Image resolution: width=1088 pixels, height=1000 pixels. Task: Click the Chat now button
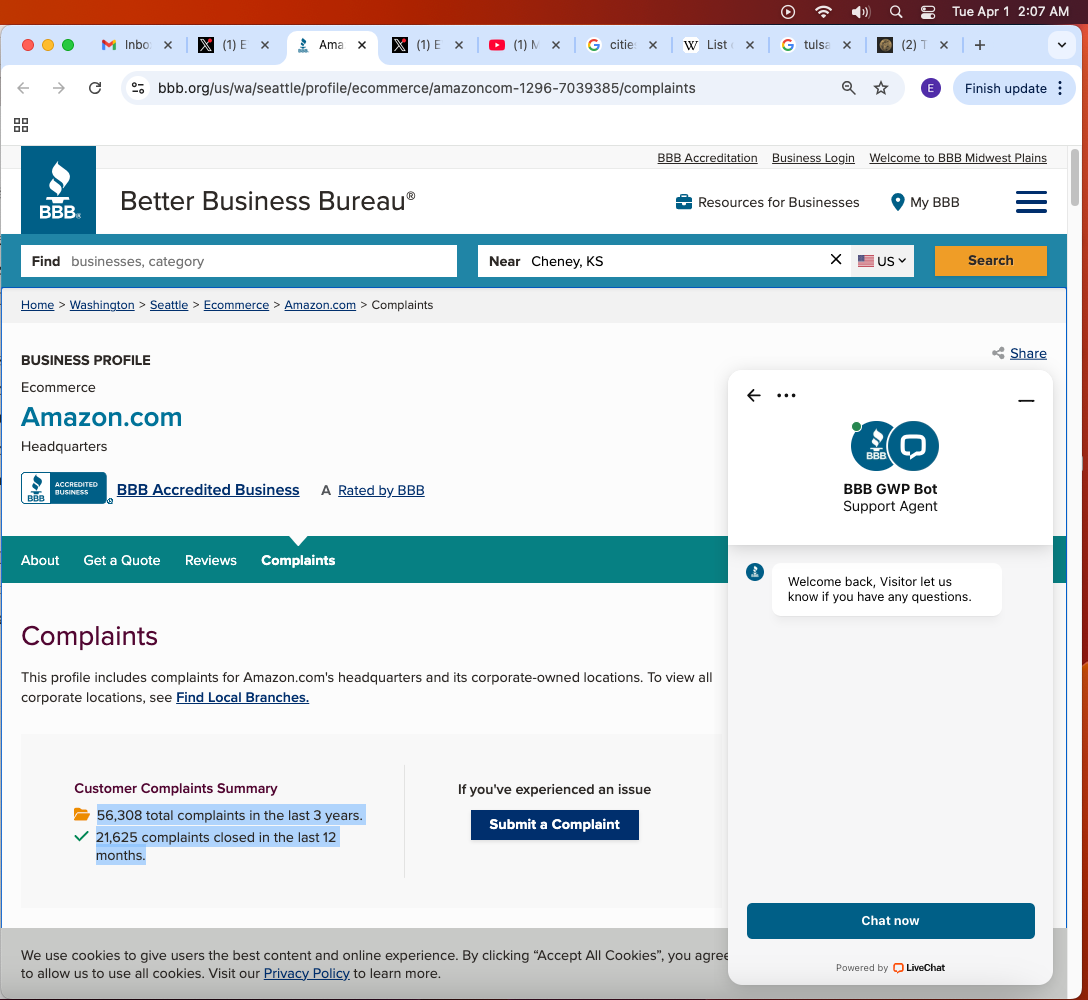890,920
